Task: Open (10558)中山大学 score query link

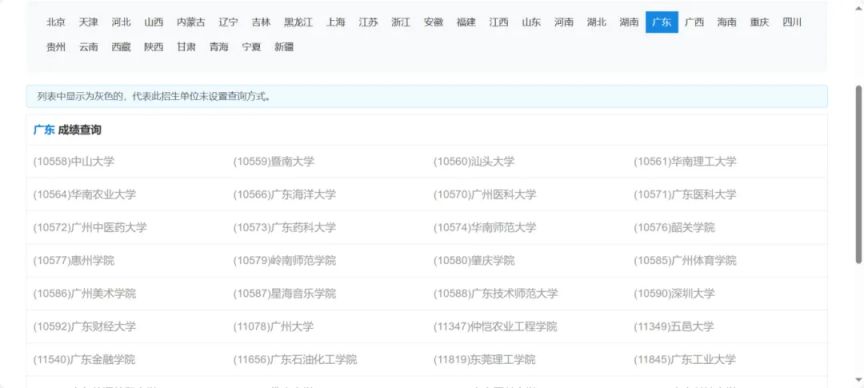Action: click(x=74, y=161)
